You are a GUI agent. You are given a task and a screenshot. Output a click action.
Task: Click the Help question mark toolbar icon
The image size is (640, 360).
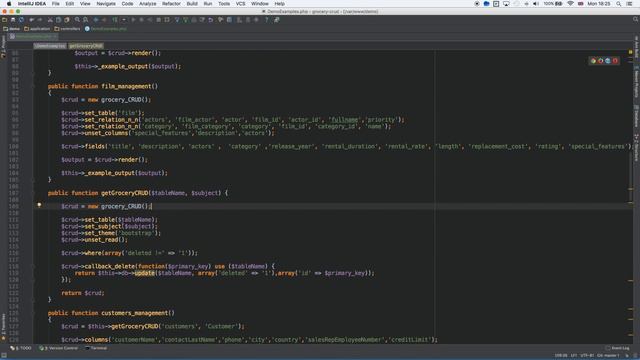pyautogui.click(x=267, y=20)
